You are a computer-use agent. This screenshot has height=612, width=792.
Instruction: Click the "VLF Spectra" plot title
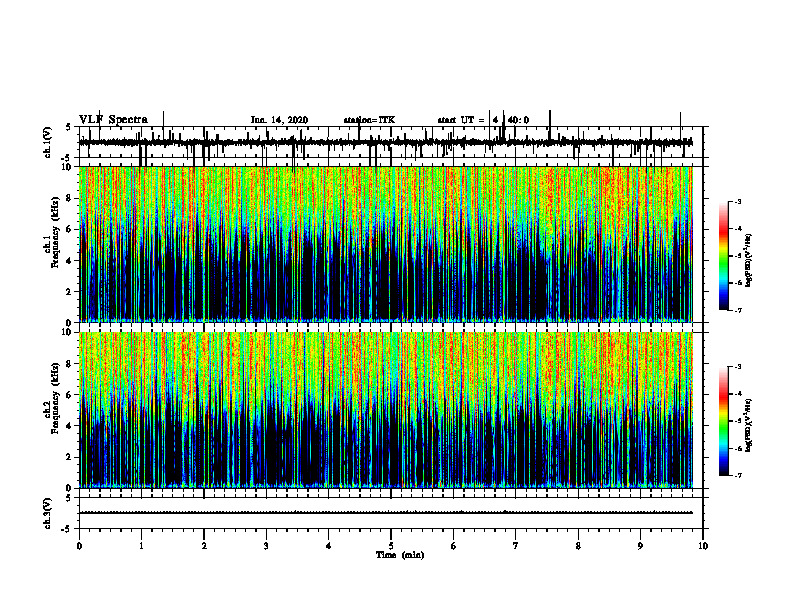coord(114,120)
